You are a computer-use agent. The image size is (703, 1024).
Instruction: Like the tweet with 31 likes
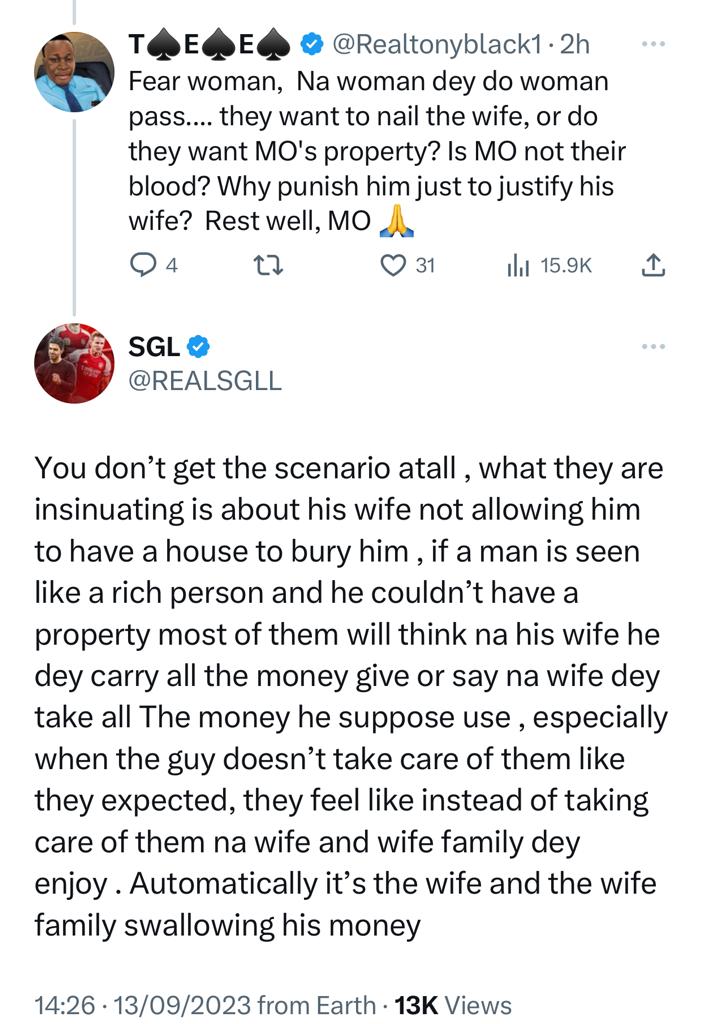408,266
